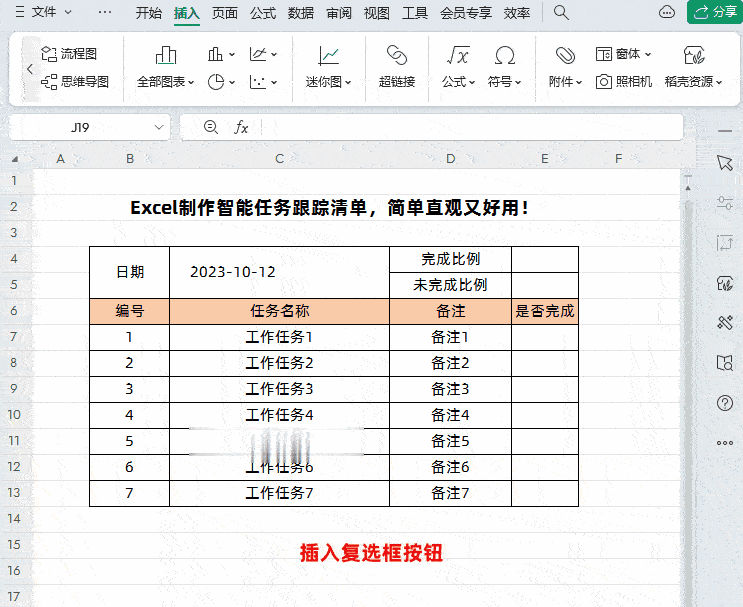The image size is (743, 607).
Task: Click the 任务名称 header cell
Action: pyautogui.click(x=280, y=311)
